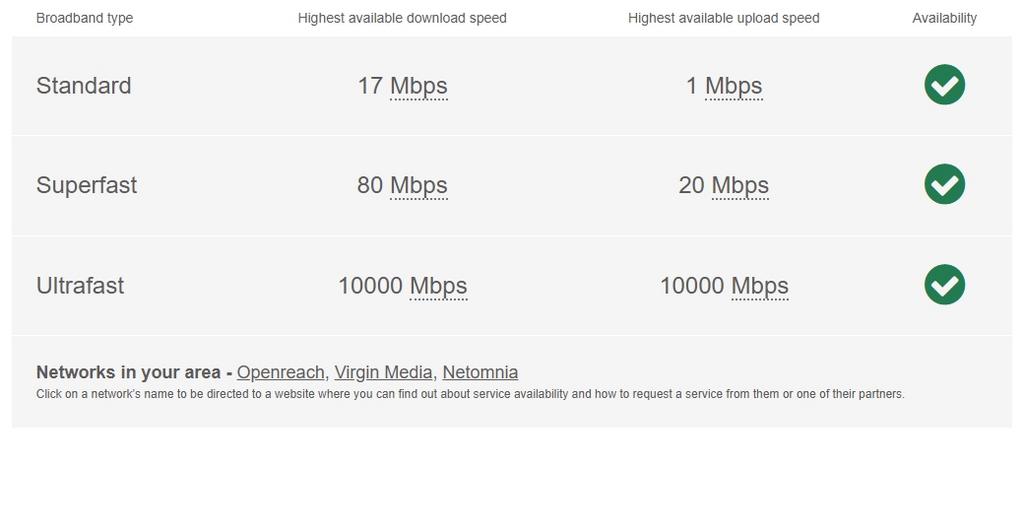Click the Broadband type column header
The width and height of the screenshot is (1024, 532).
(x=84, y=18)
